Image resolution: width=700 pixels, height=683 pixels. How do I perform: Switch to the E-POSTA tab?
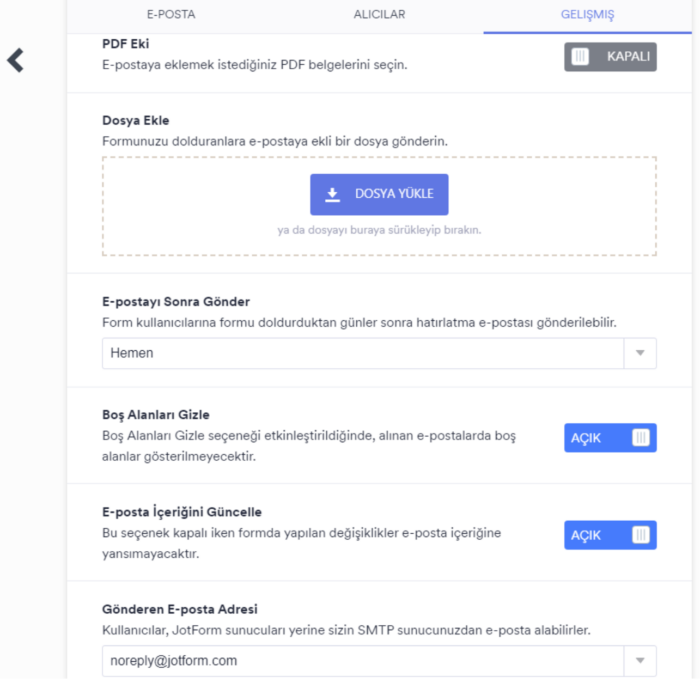point(171,15)
